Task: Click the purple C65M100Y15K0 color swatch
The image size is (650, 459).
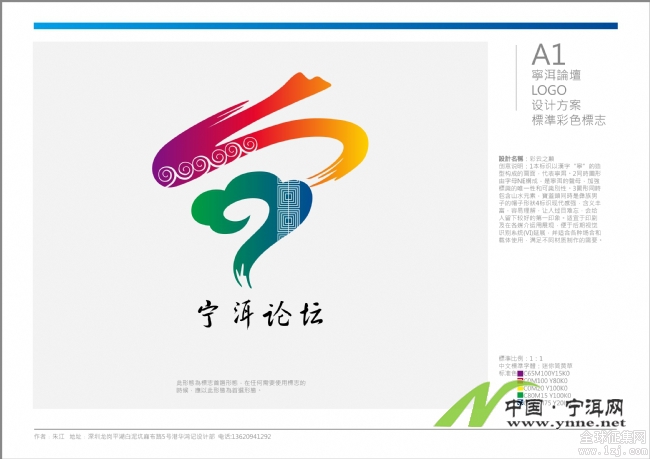Action: point(520,374)
